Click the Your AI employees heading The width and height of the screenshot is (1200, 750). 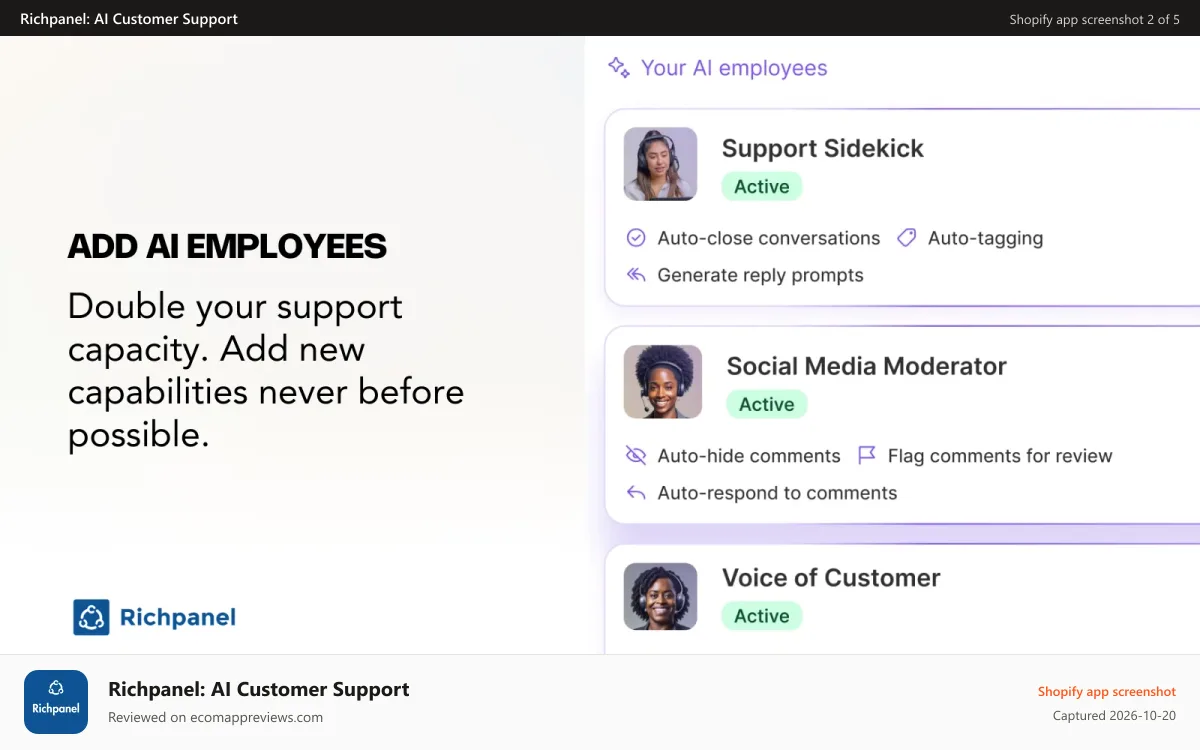click(x=734, y=68)
